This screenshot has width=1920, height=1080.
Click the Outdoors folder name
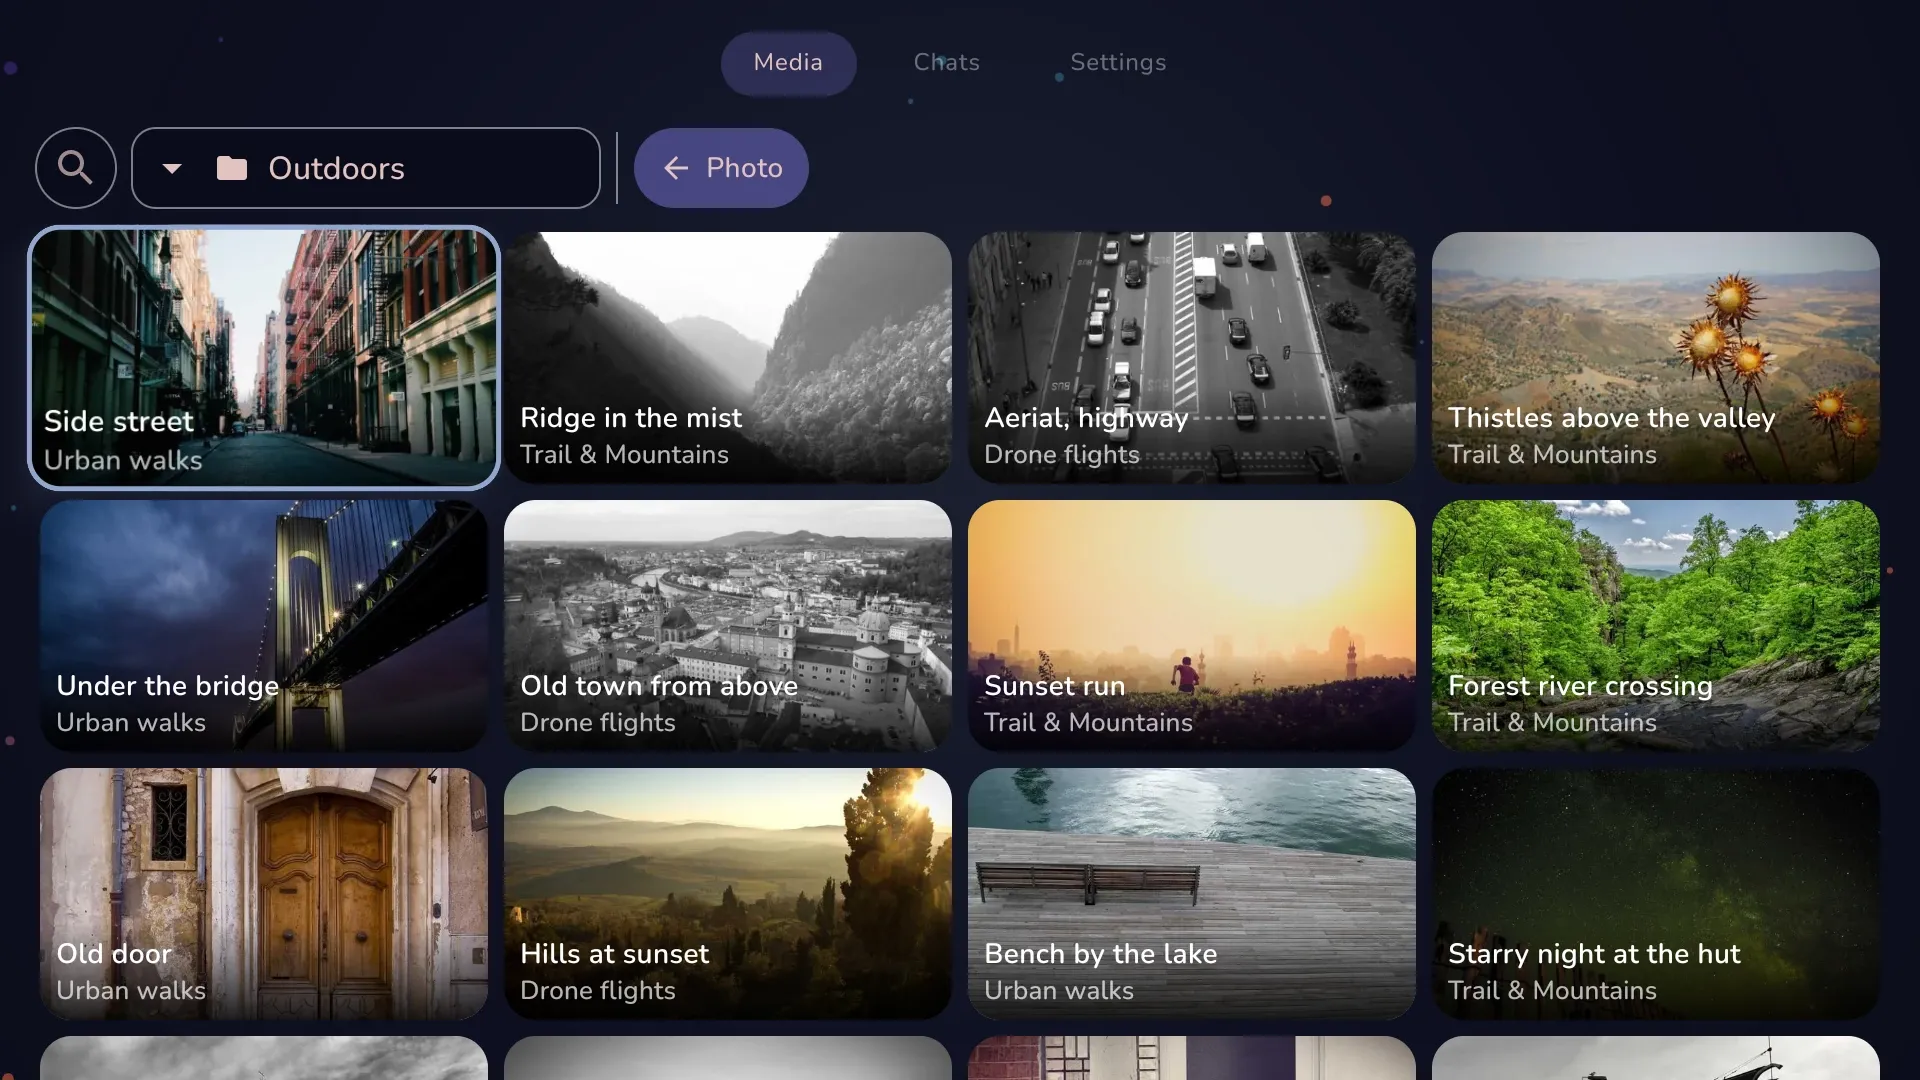click(x=336, y=168)
